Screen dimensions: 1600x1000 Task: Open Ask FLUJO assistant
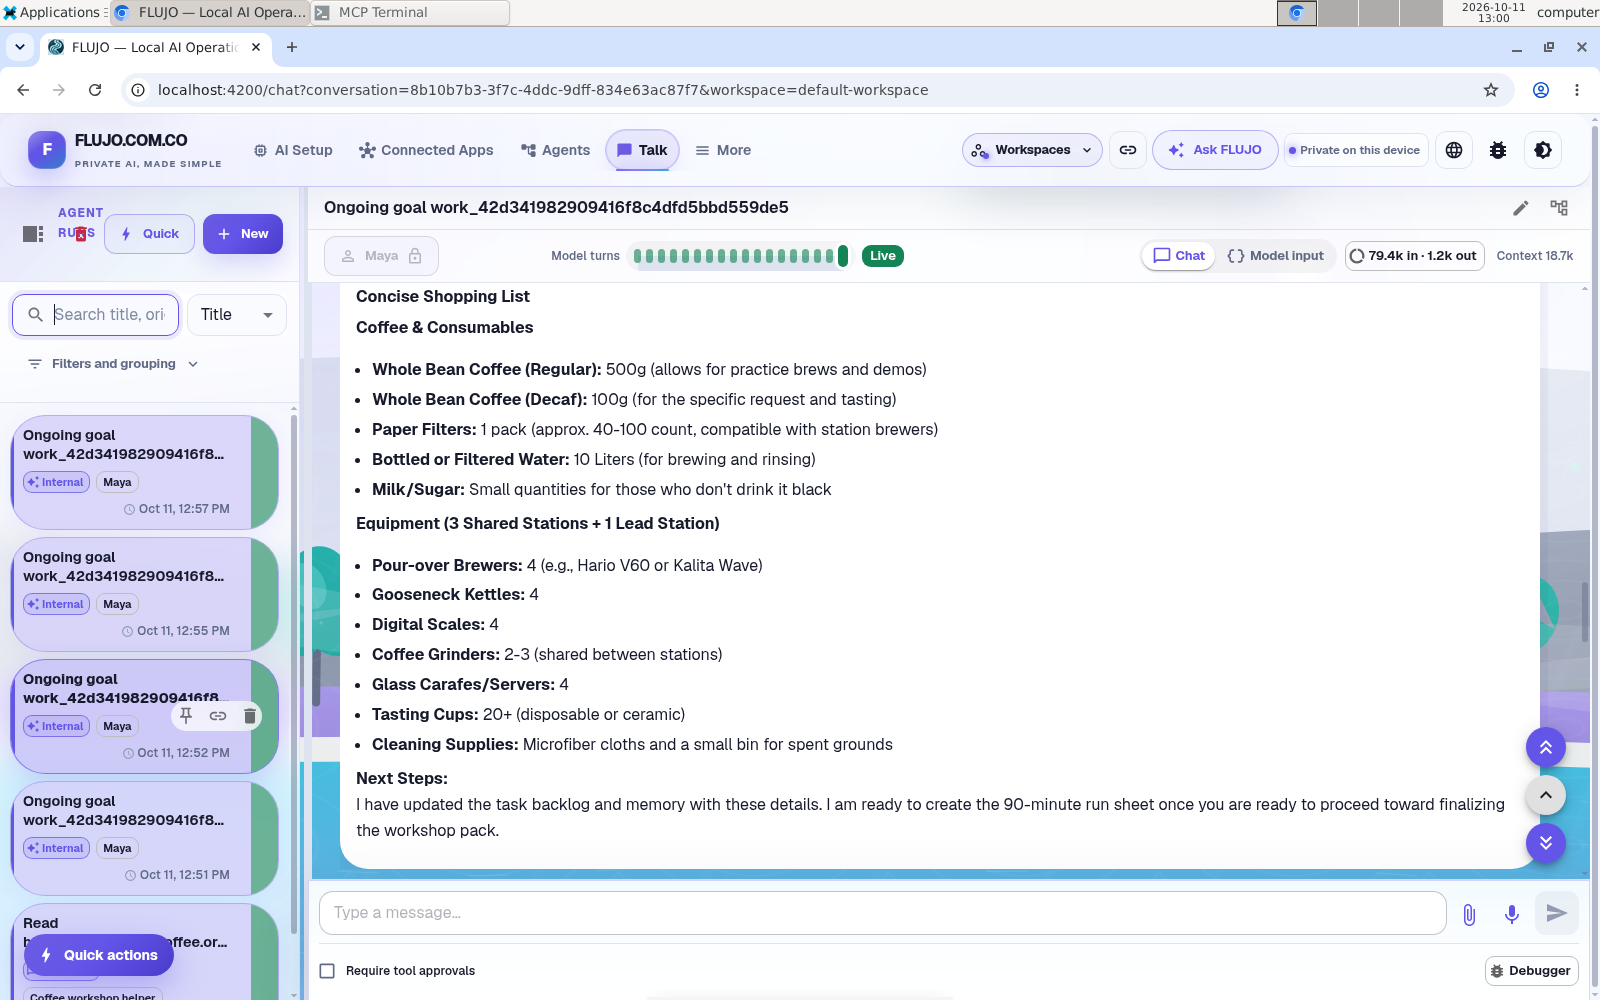point(1215,150)
